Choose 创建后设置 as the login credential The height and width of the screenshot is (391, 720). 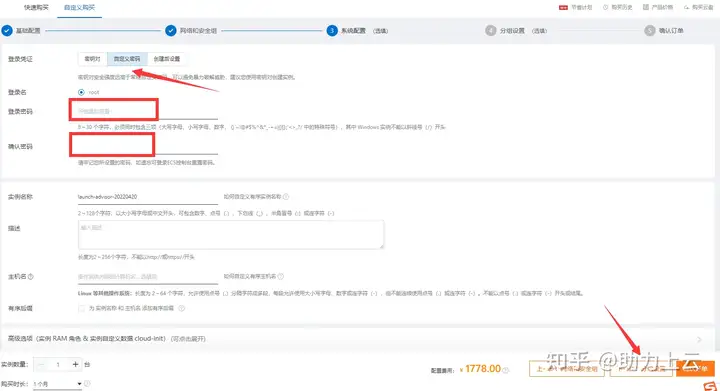click(167, 59)
